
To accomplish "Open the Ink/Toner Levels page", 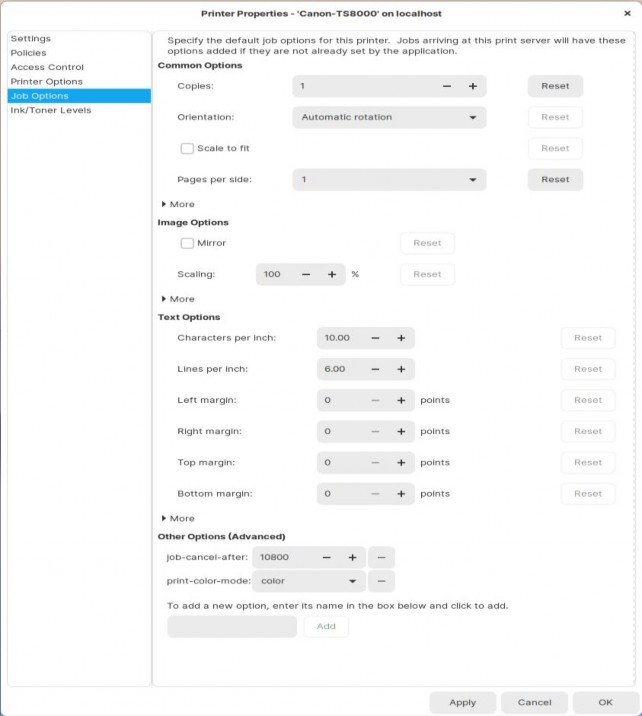I will [x=79, y=110].
